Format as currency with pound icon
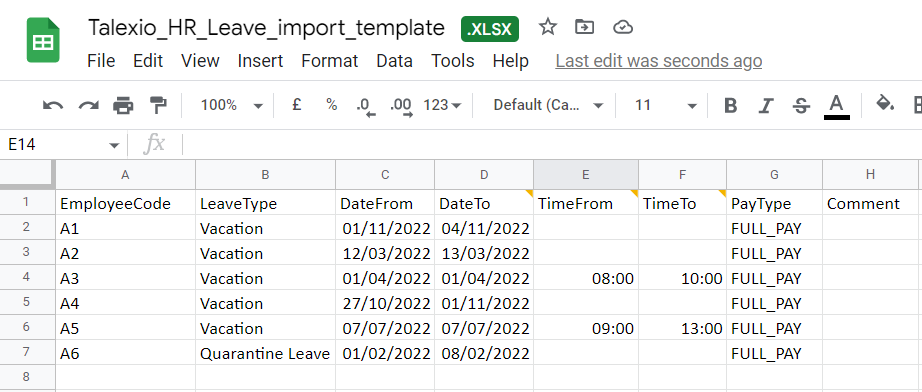The height and width of the screenshot is (392, 922). [x=297, y=105]
